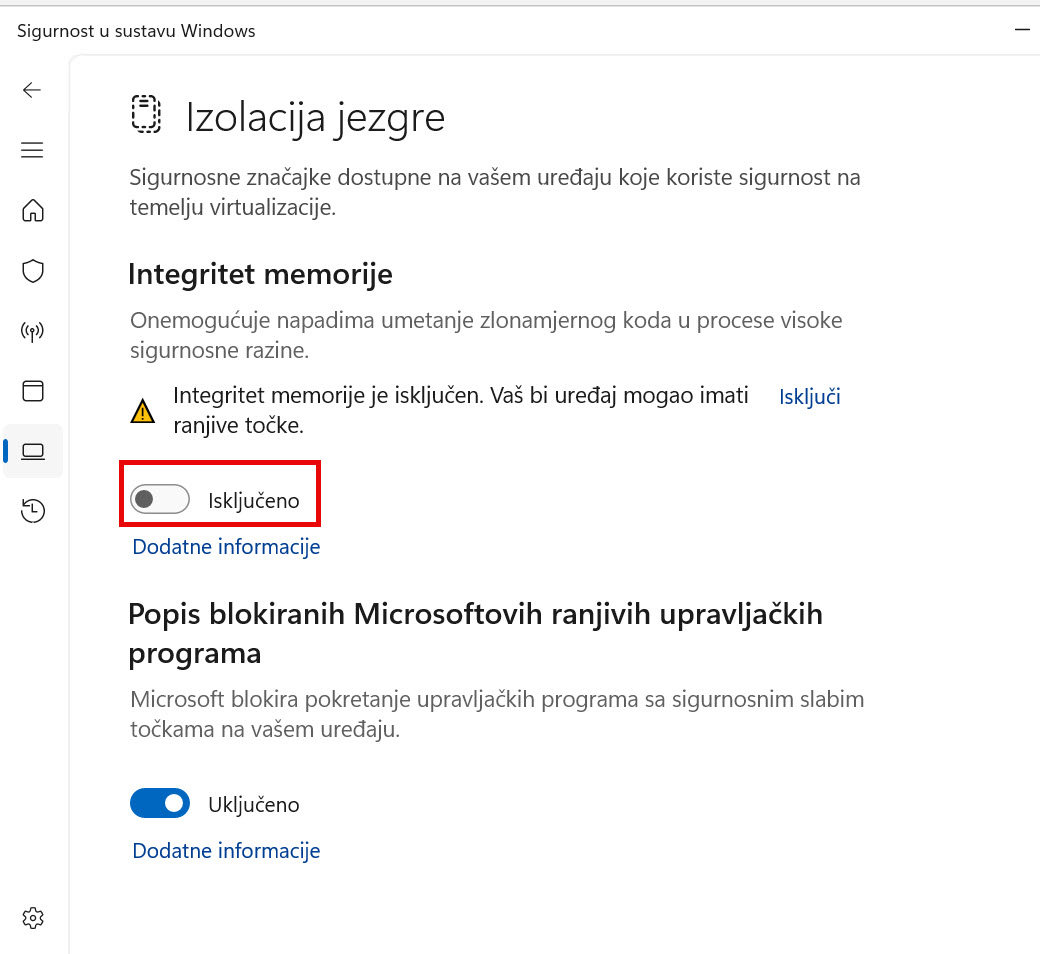
Task: Click the Uključeno toggle label
Action: tap(253, 805)
